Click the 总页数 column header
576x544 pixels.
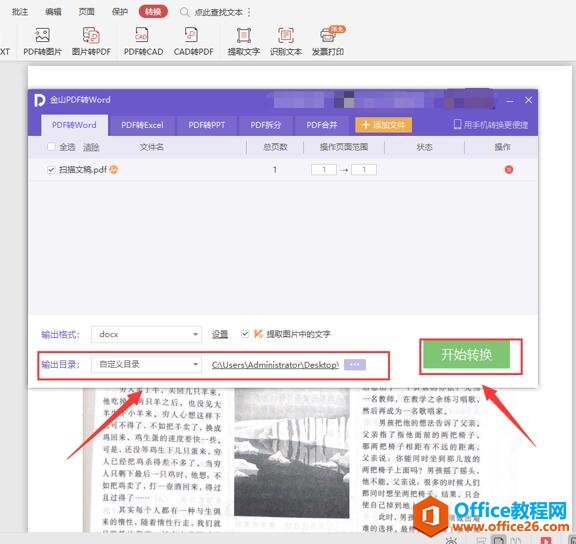pos(275,147)
